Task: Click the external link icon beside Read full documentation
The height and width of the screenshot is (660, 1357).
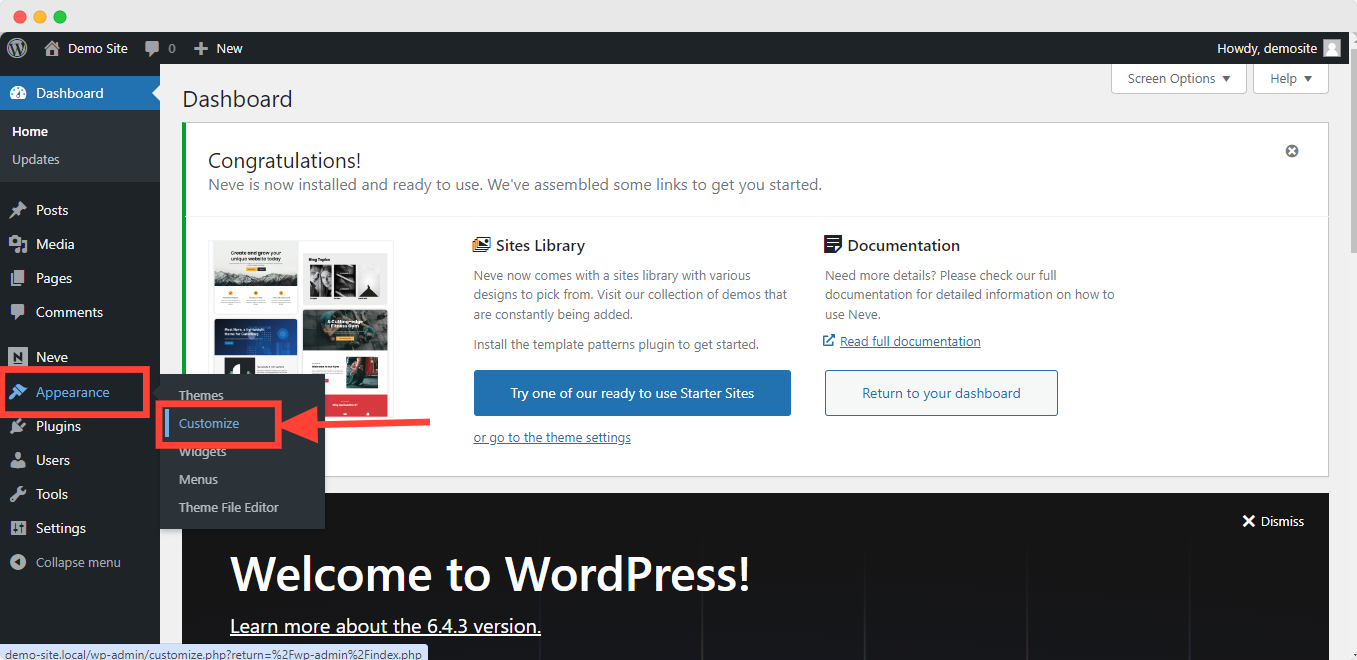Action: point(829,341)
